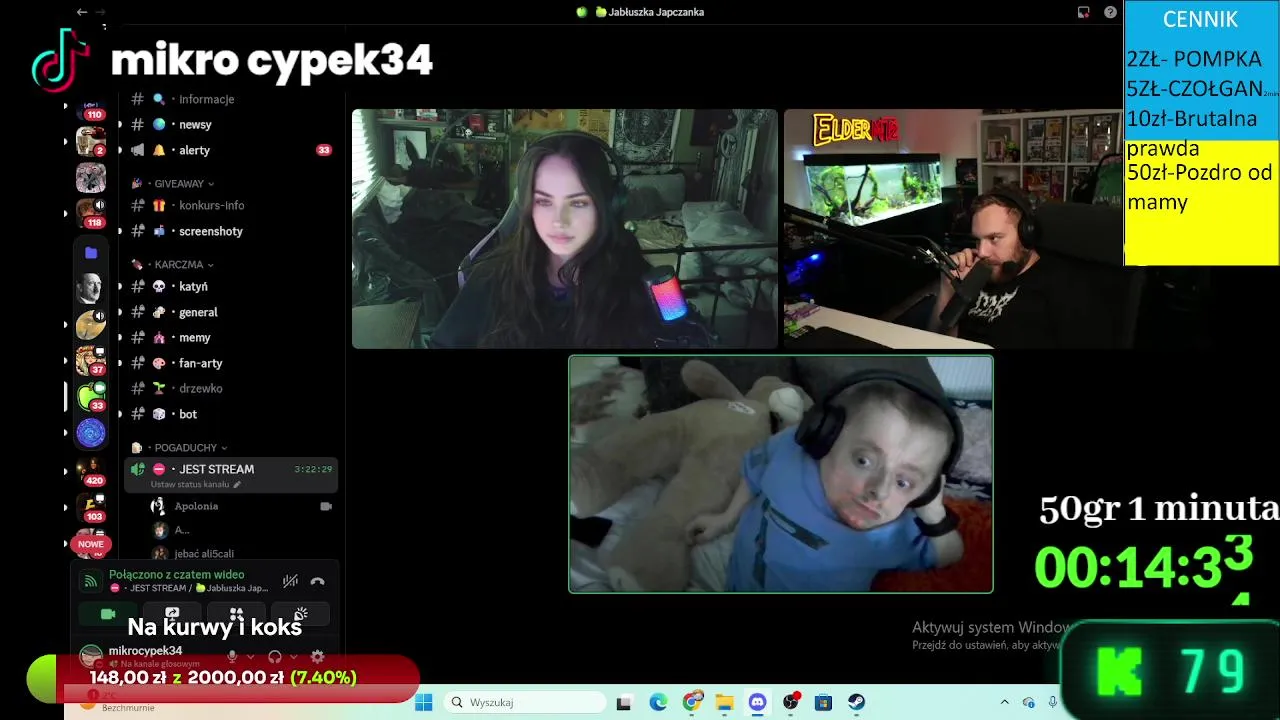Open Google Chrome from taskbar
The height and width of the screenshot is (720, 1280).
691,702
